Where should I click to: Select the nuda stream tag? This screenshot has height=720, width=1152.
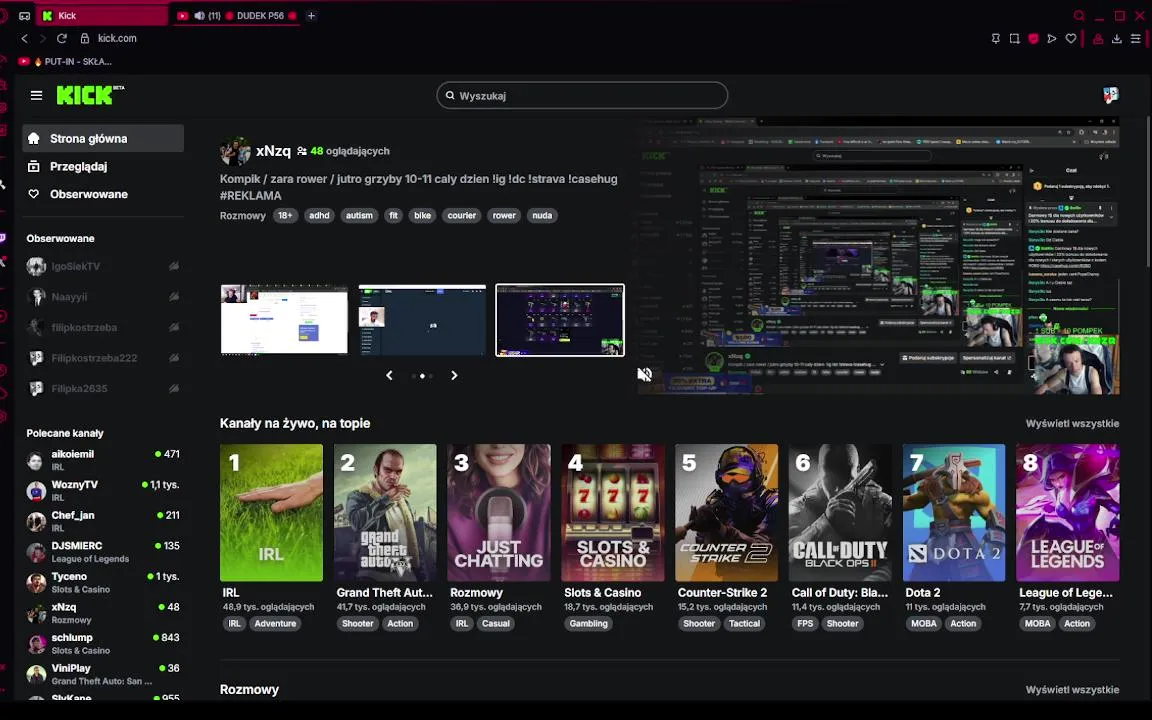[541, 215]
